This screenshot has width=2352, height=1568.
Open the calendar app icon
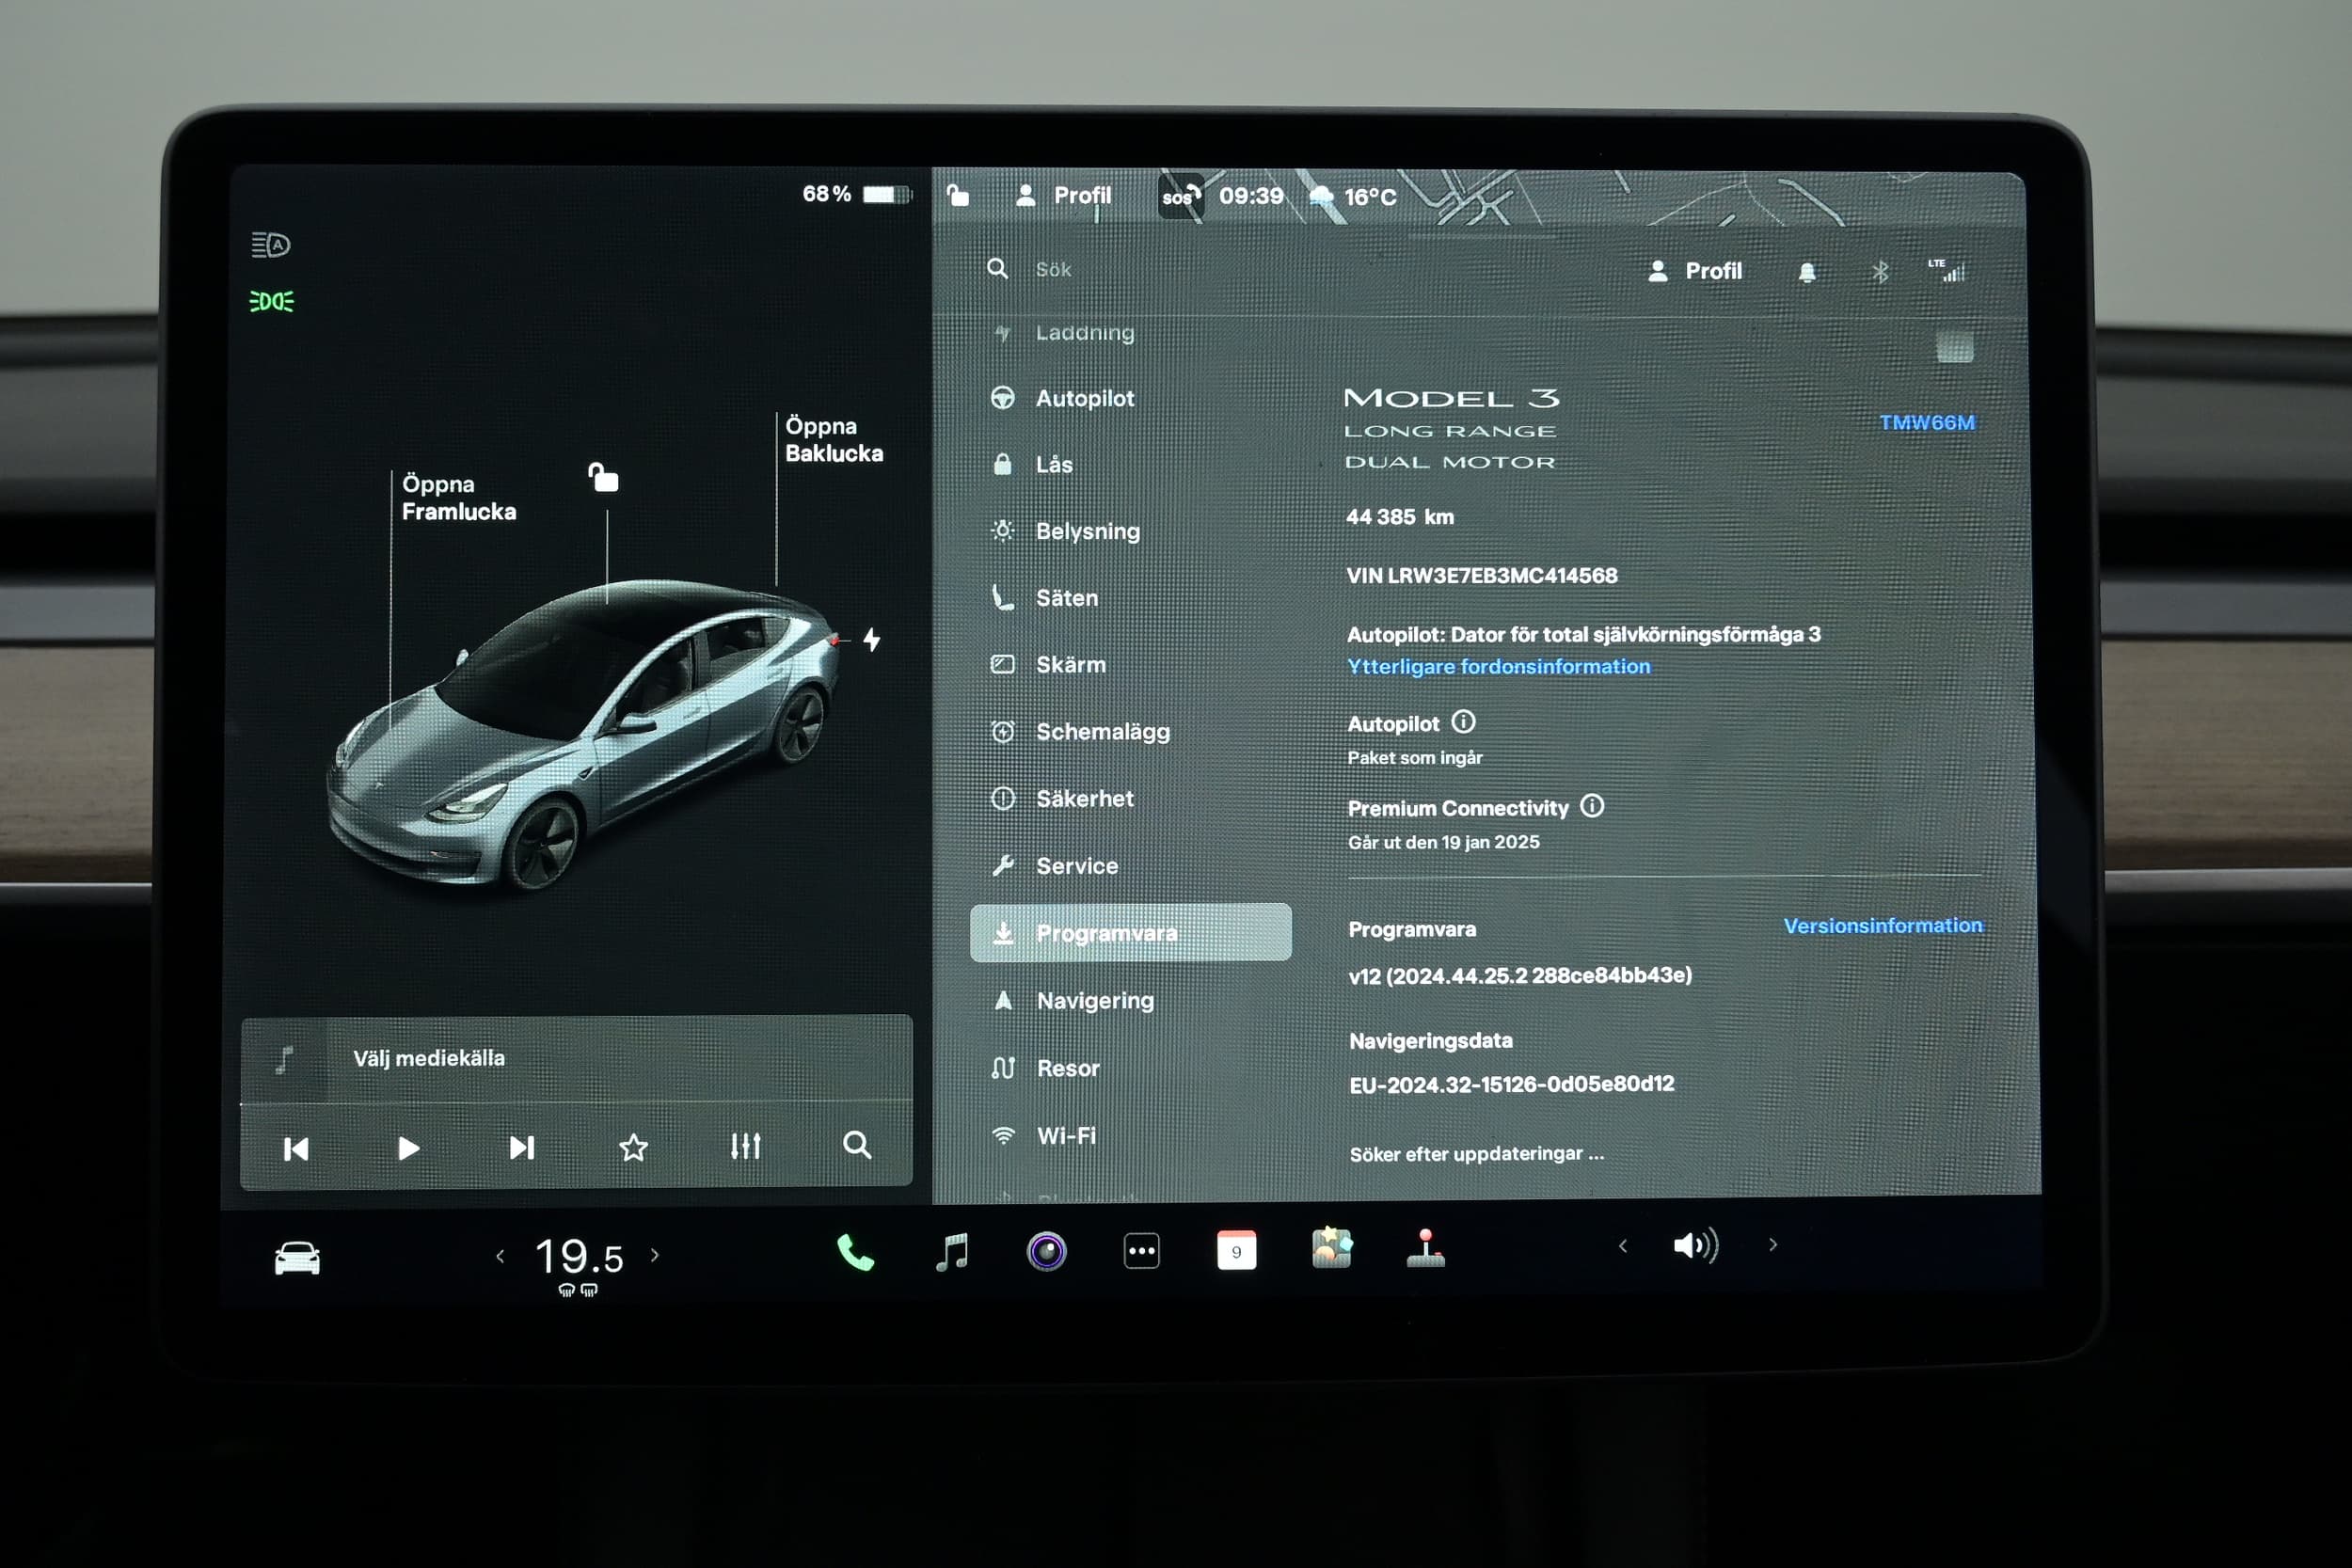point(1236,1250)
